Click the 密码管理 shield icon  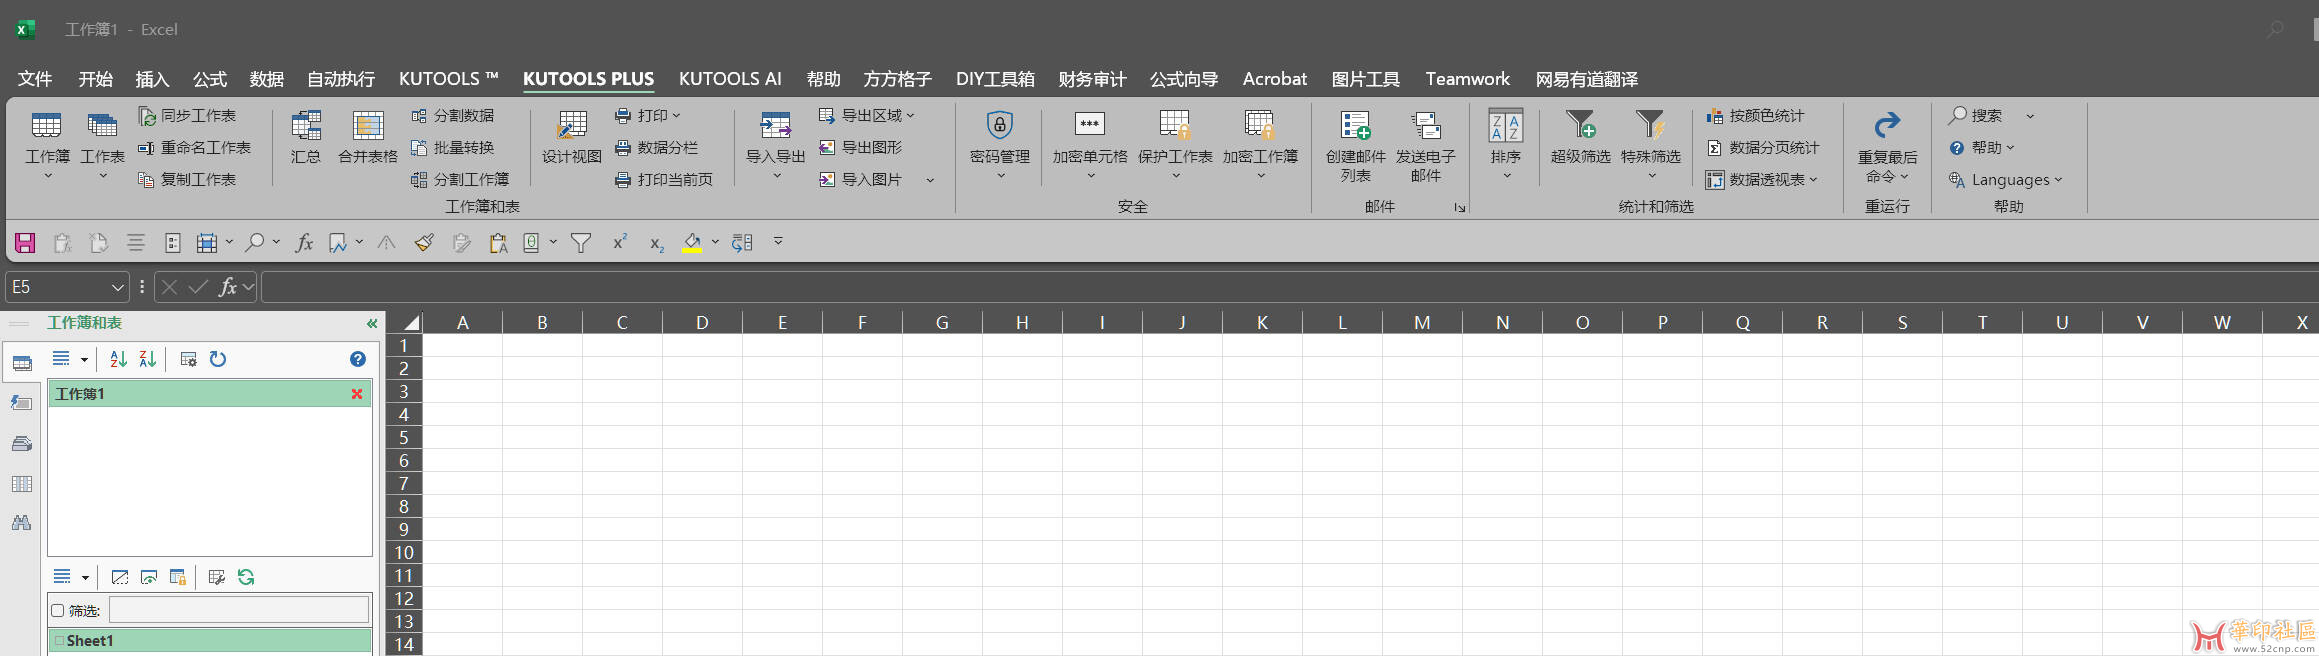[999, 126]
